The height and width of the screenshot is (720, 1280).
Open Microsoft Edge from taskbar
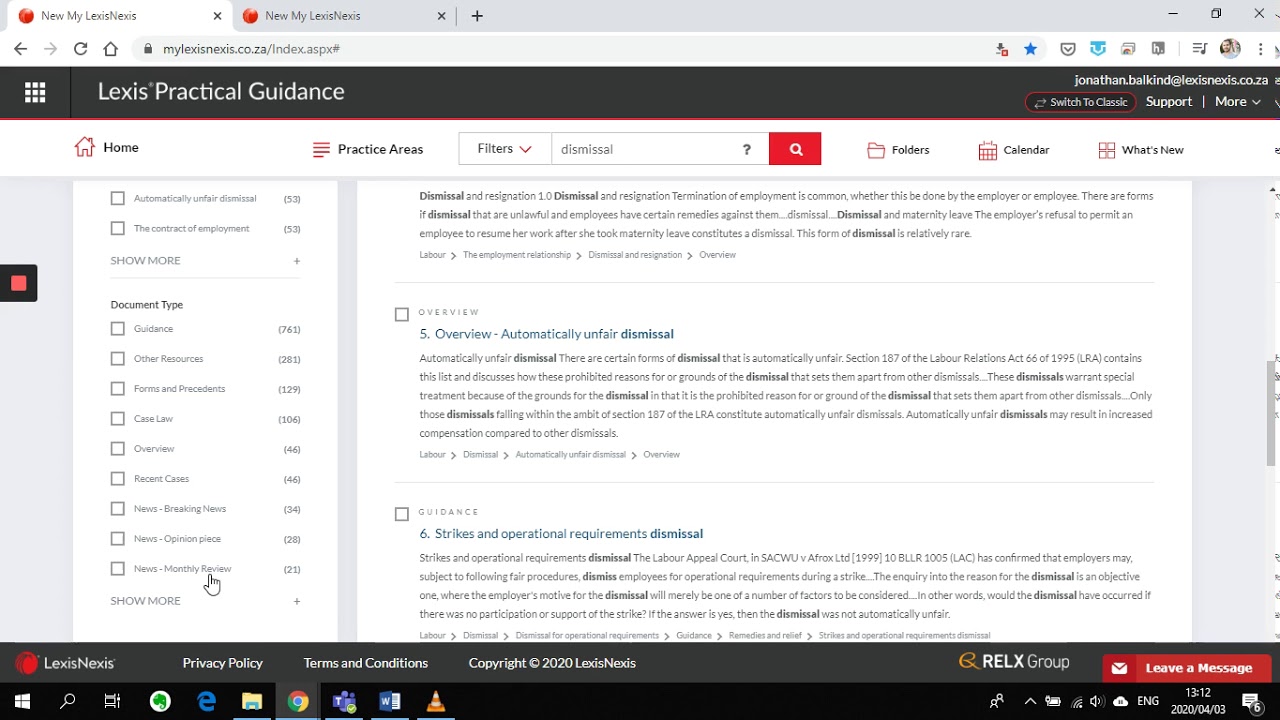pyautogui.click(x=206, y=702)
